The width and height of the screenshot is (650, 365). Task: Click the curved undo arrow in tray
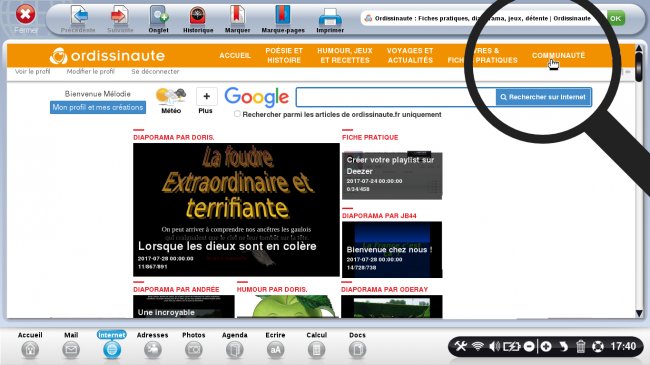[x=563, y=346]
